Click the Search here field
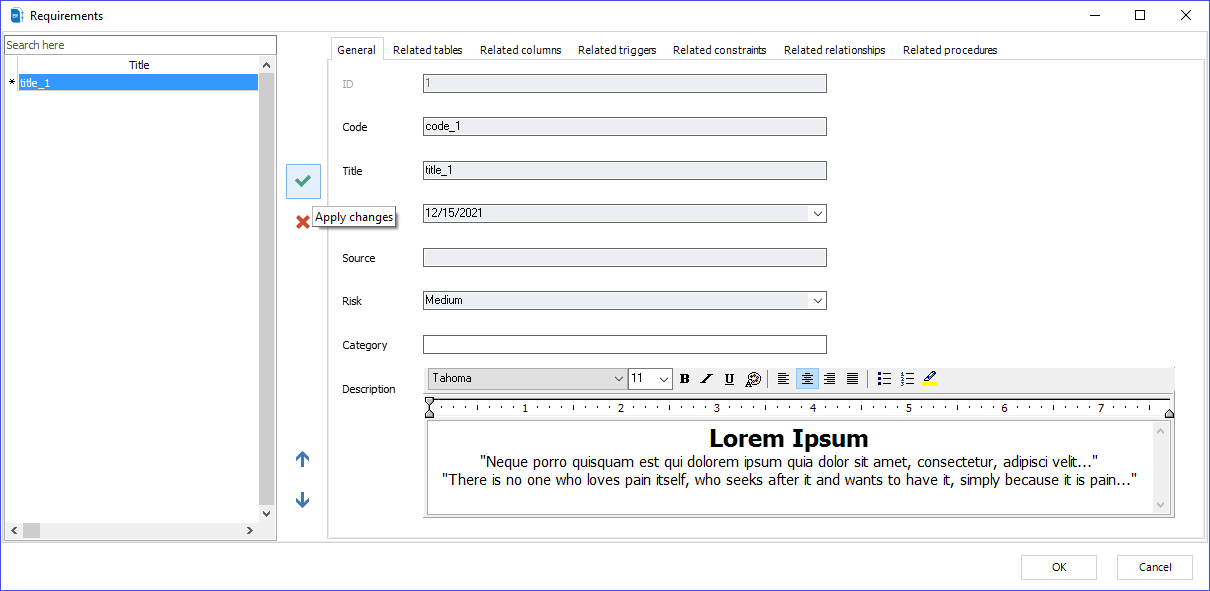 coord(140,44)
